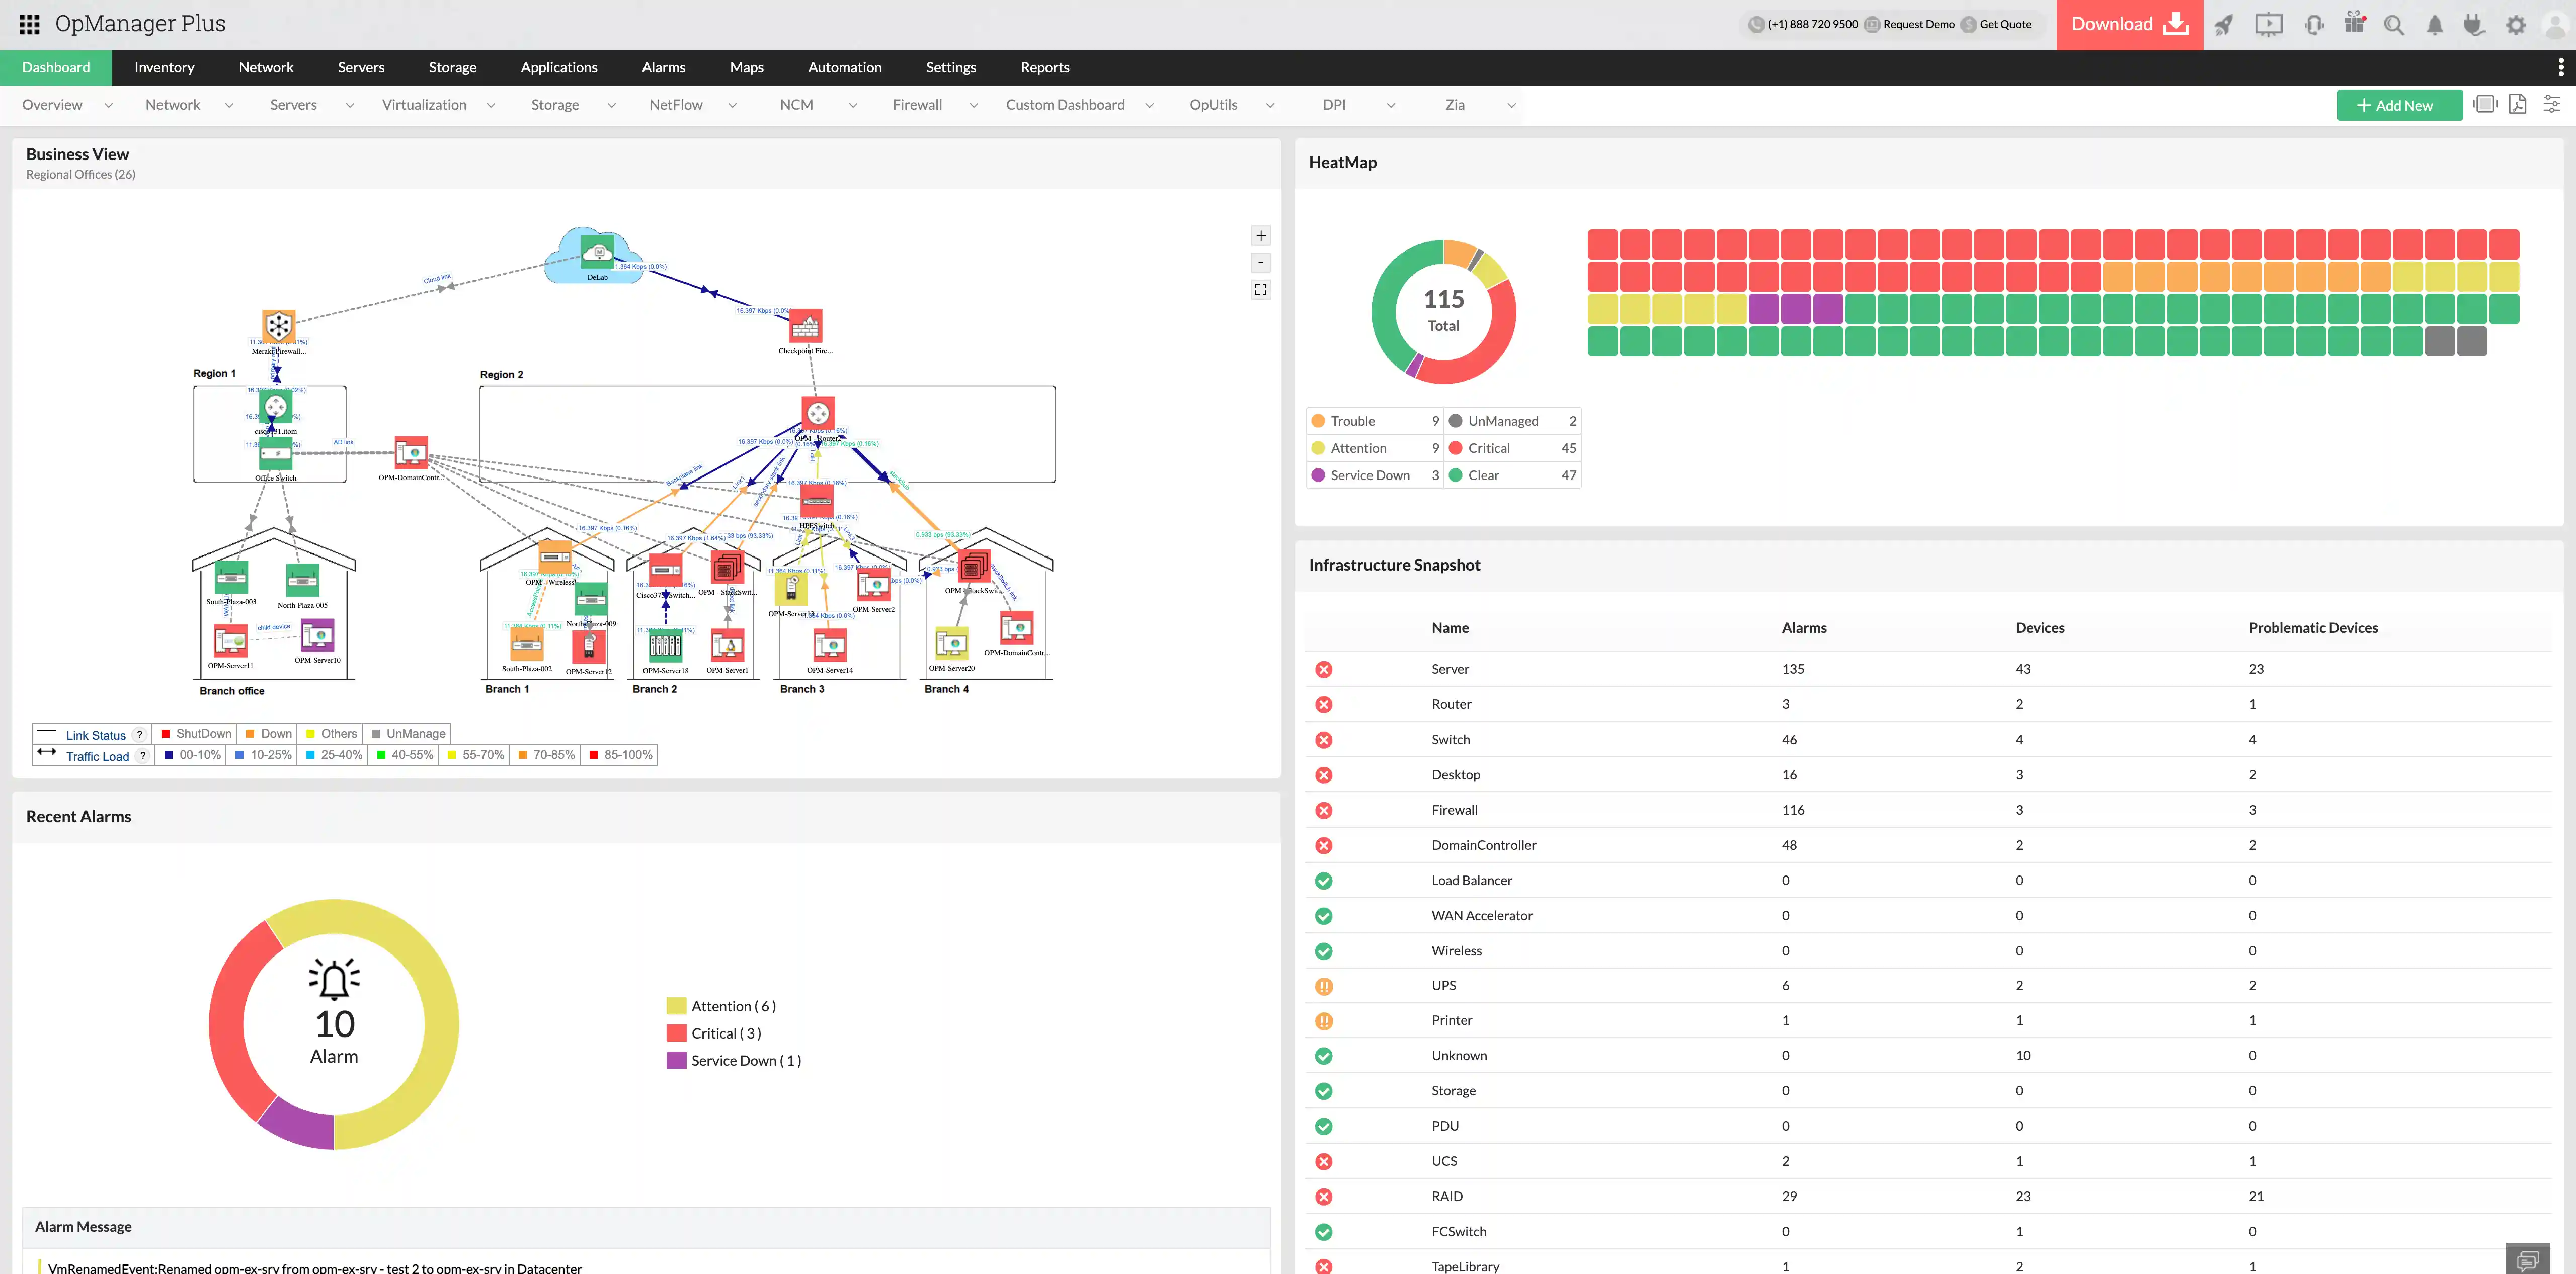Open the Maps tab
This screenshot has width=2576, height=1274.
(746, 67)
